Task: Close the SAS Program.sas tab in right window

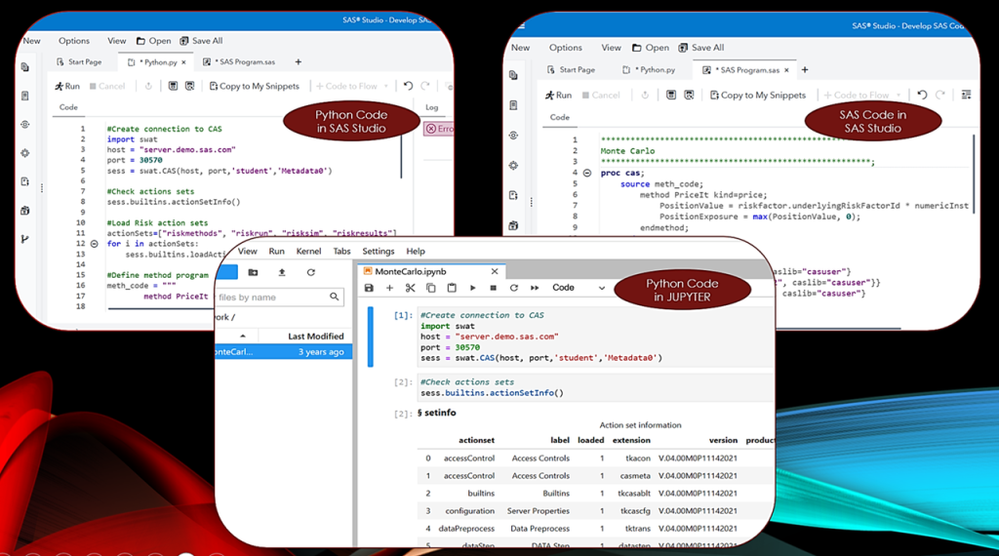Action: [x=786, y=70]
